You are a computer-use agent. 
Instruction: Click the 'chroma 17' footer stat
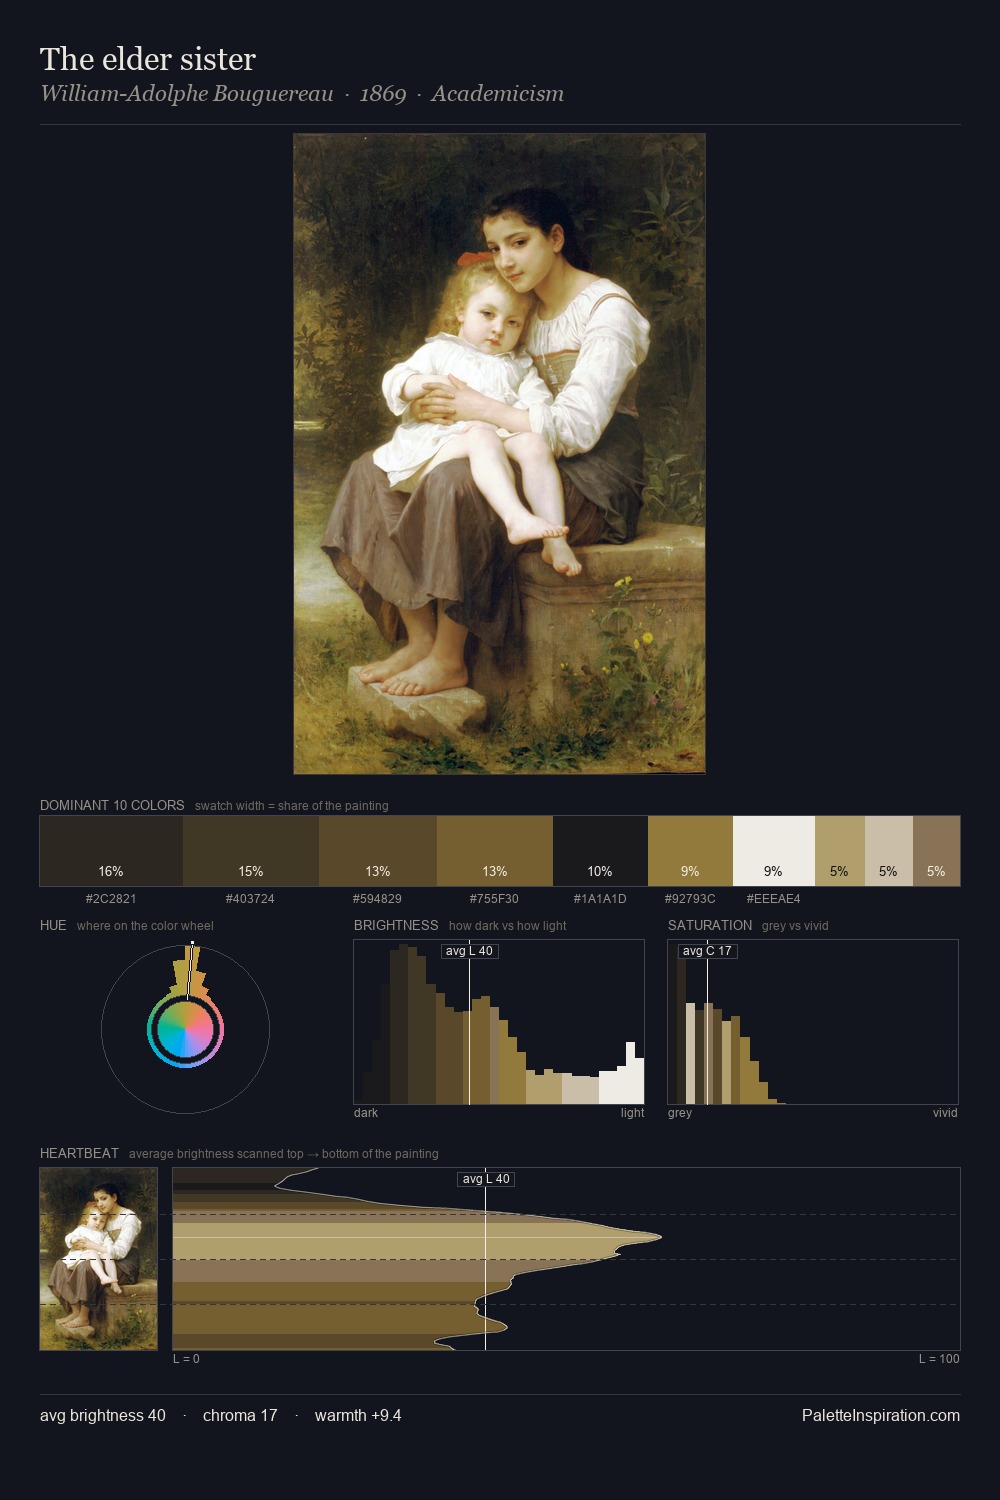pos(240,1415)
